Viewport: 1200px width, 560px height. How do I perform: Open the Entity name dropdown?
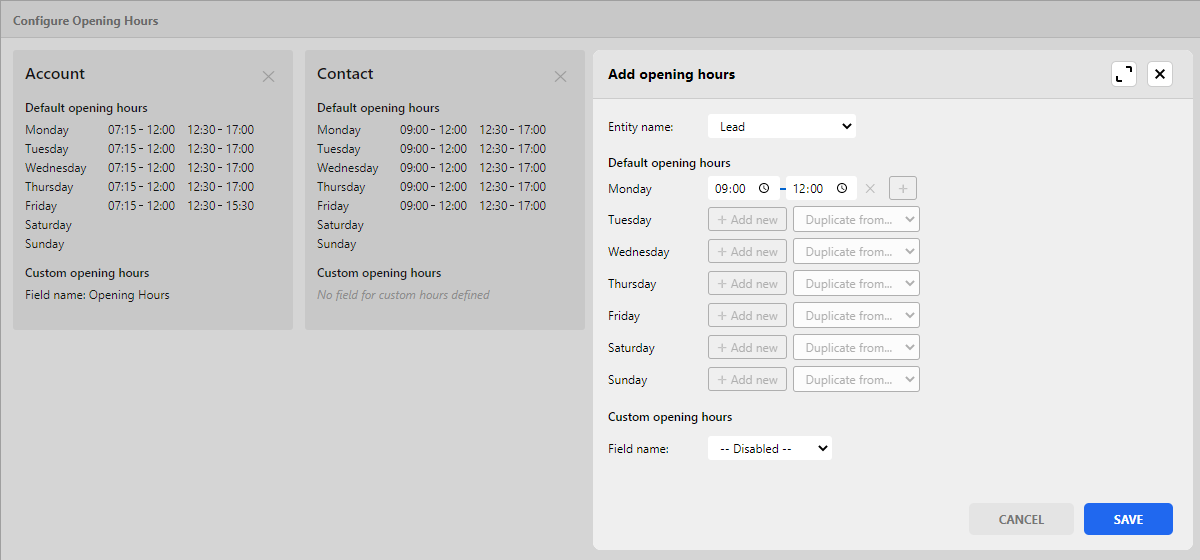coord(782,127)
